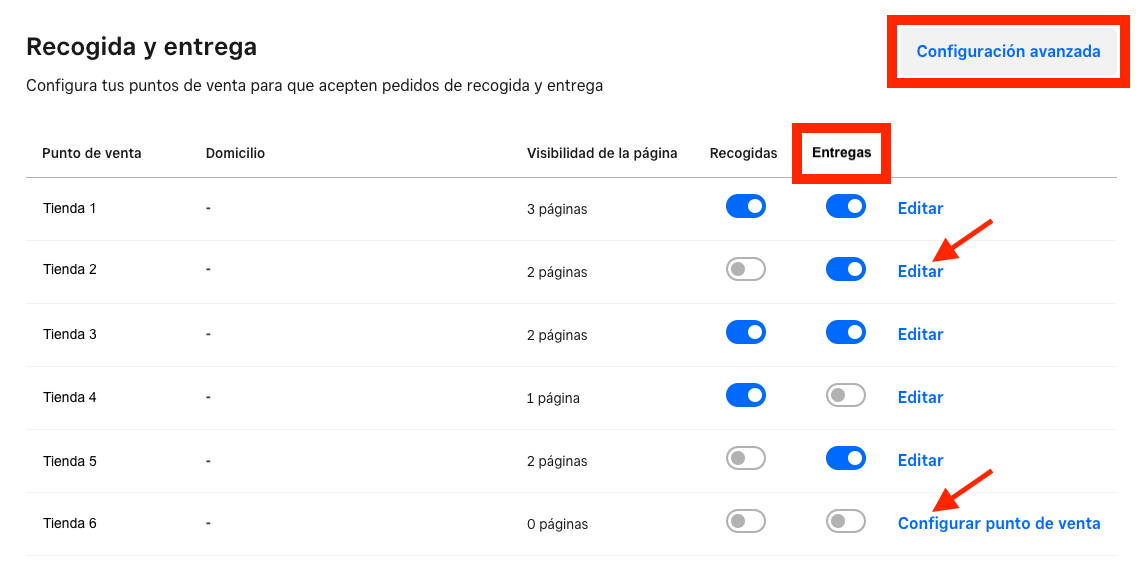
Task: Click Configurar punto de venta link
Action: 999,524
